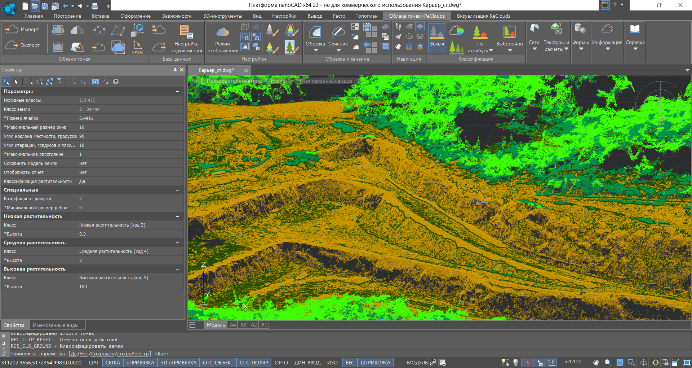Viewport: 692px width, 368px height.
Task: Click the Сечение section pen icon
Action: tap(338, 32)
